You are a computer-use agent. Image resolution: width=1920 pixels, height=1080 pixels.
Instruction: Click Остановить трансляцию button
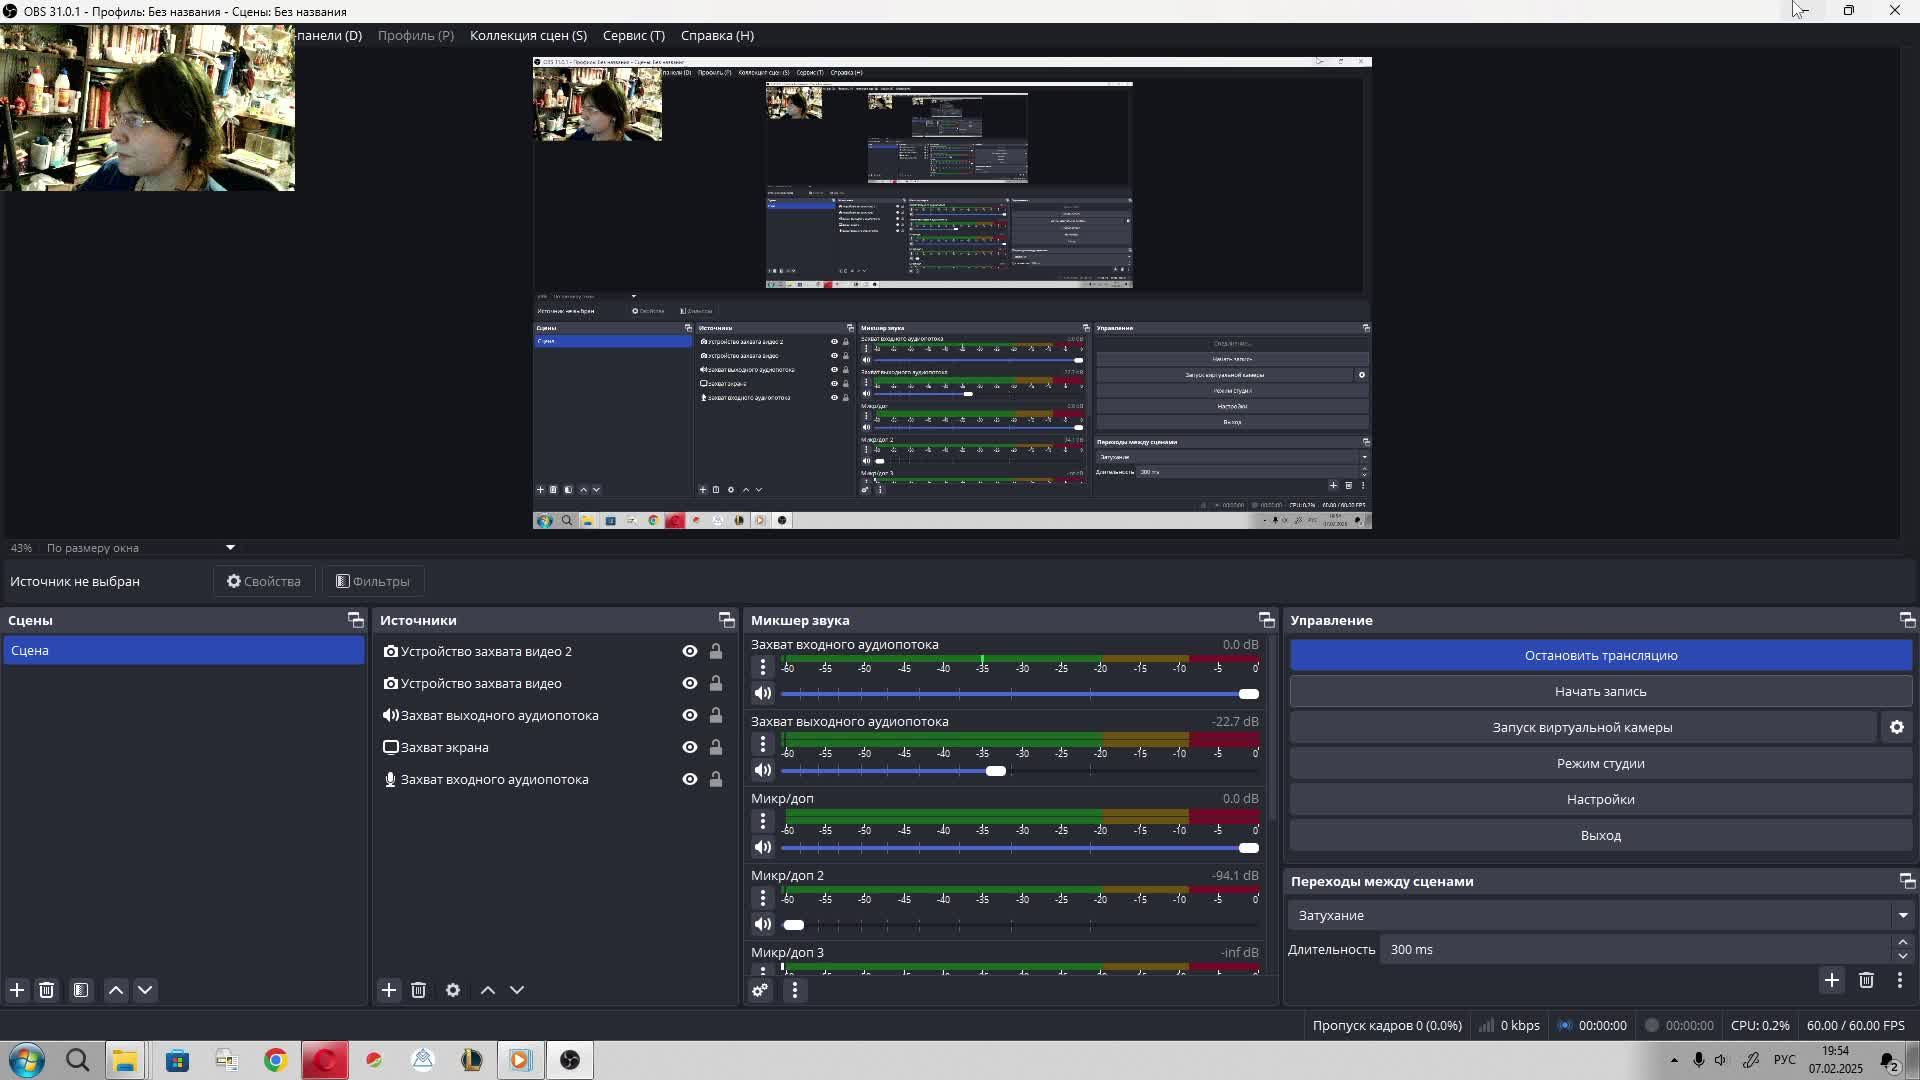pyautogui.click(x=1600, y=655)
